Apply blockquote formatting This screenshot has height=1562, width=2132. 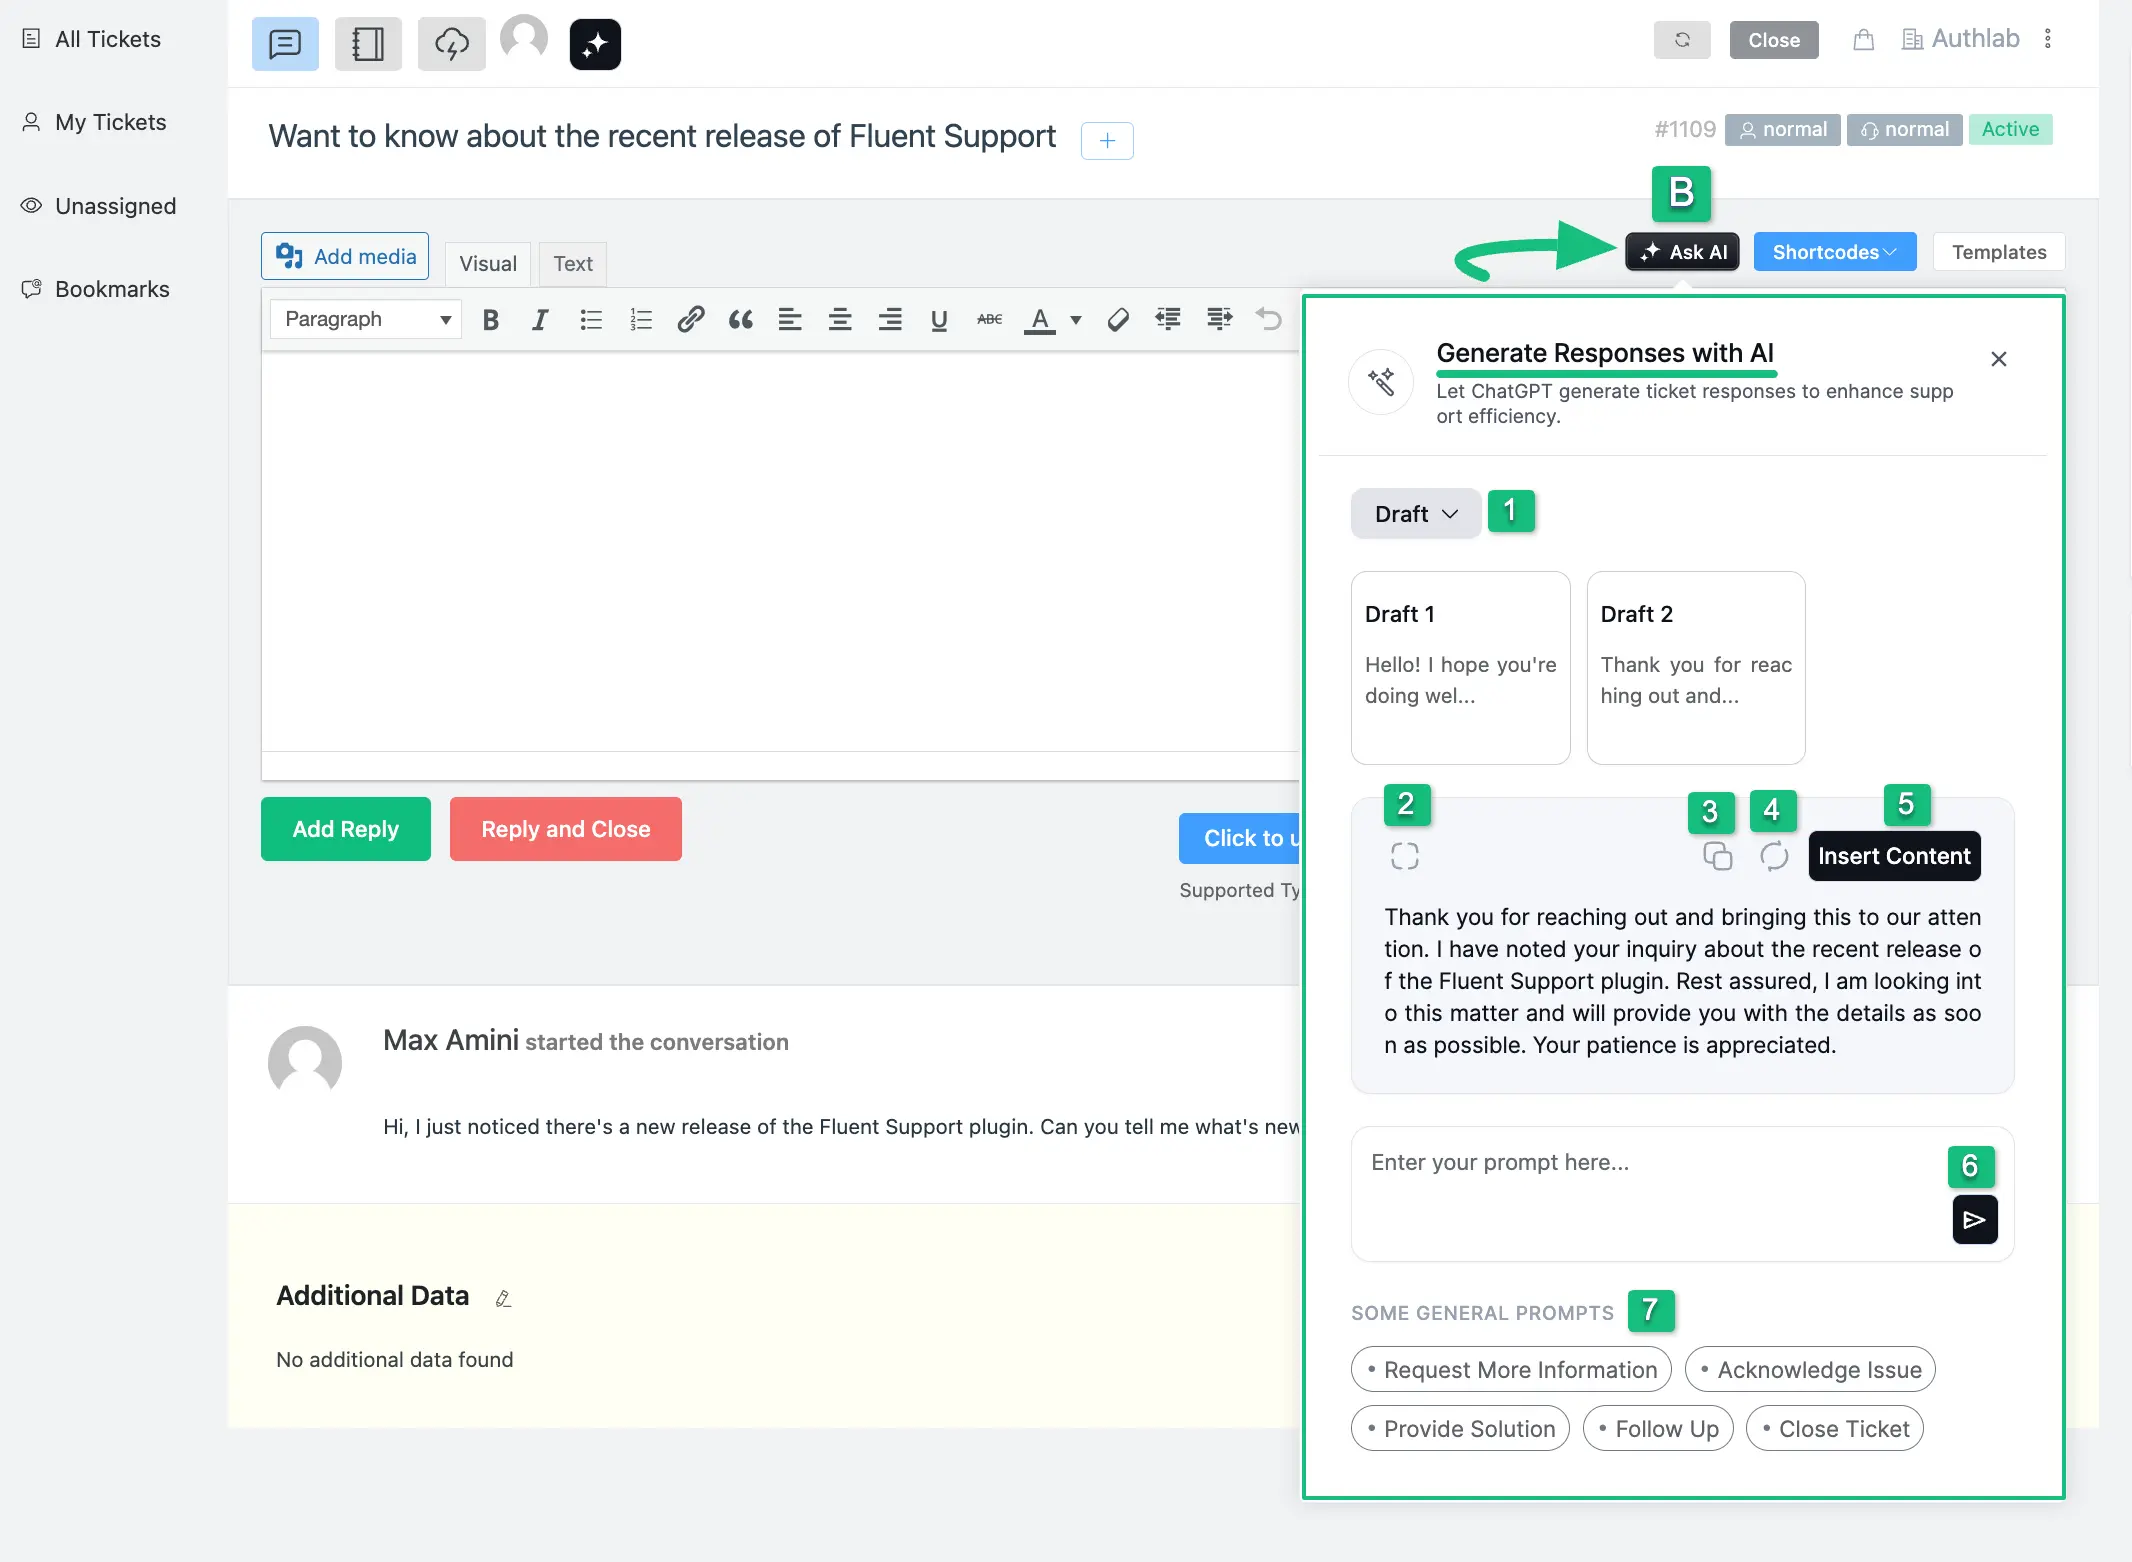[740, 320]
